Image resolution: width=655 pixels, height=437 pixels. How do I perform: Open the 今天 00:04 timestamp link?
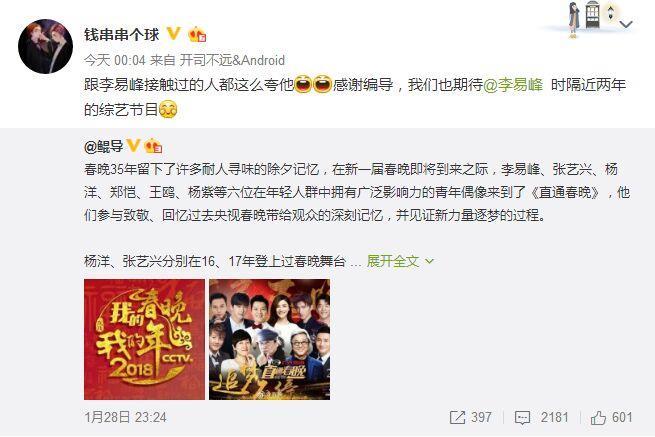coord(114,60)
